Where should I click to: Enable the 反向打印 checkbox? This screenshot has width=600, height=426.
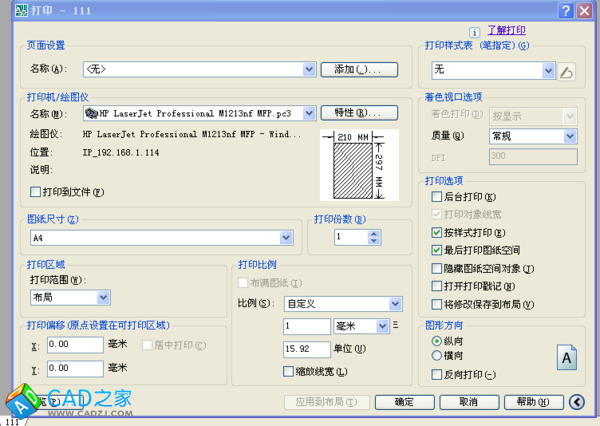436,375
